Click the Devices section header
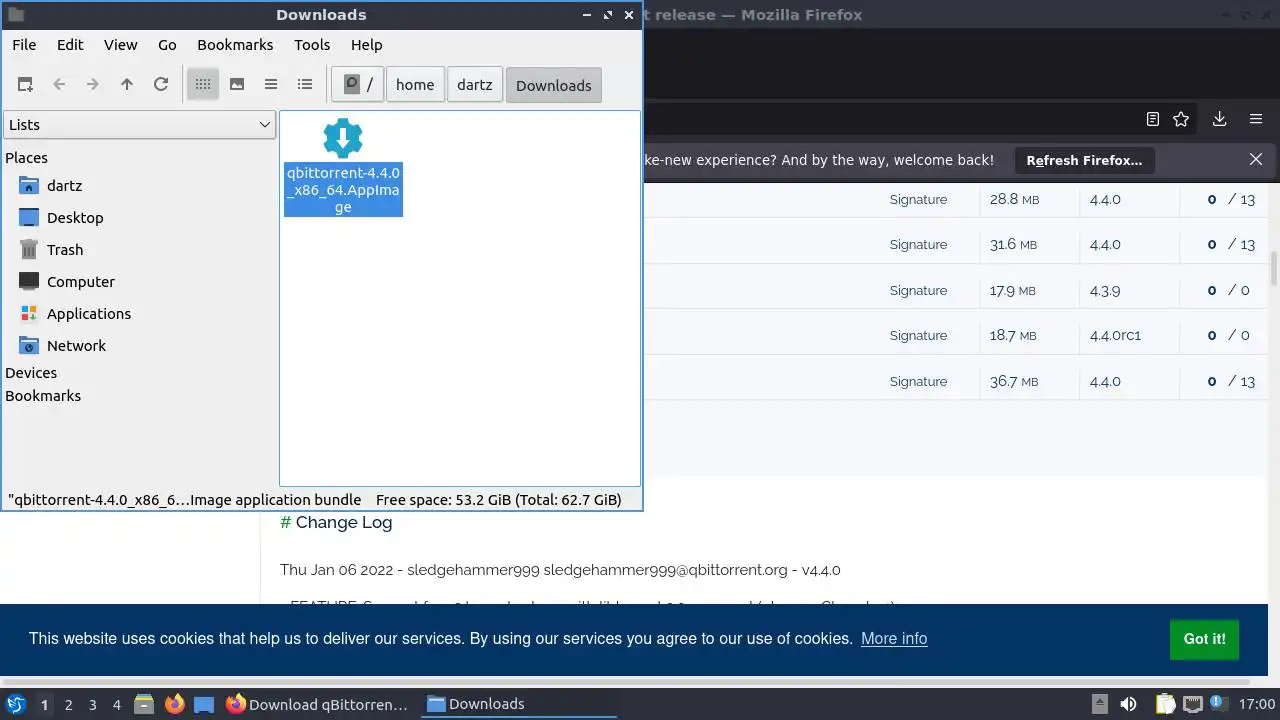The image size is (1280, 720). [x=31, y=373]
